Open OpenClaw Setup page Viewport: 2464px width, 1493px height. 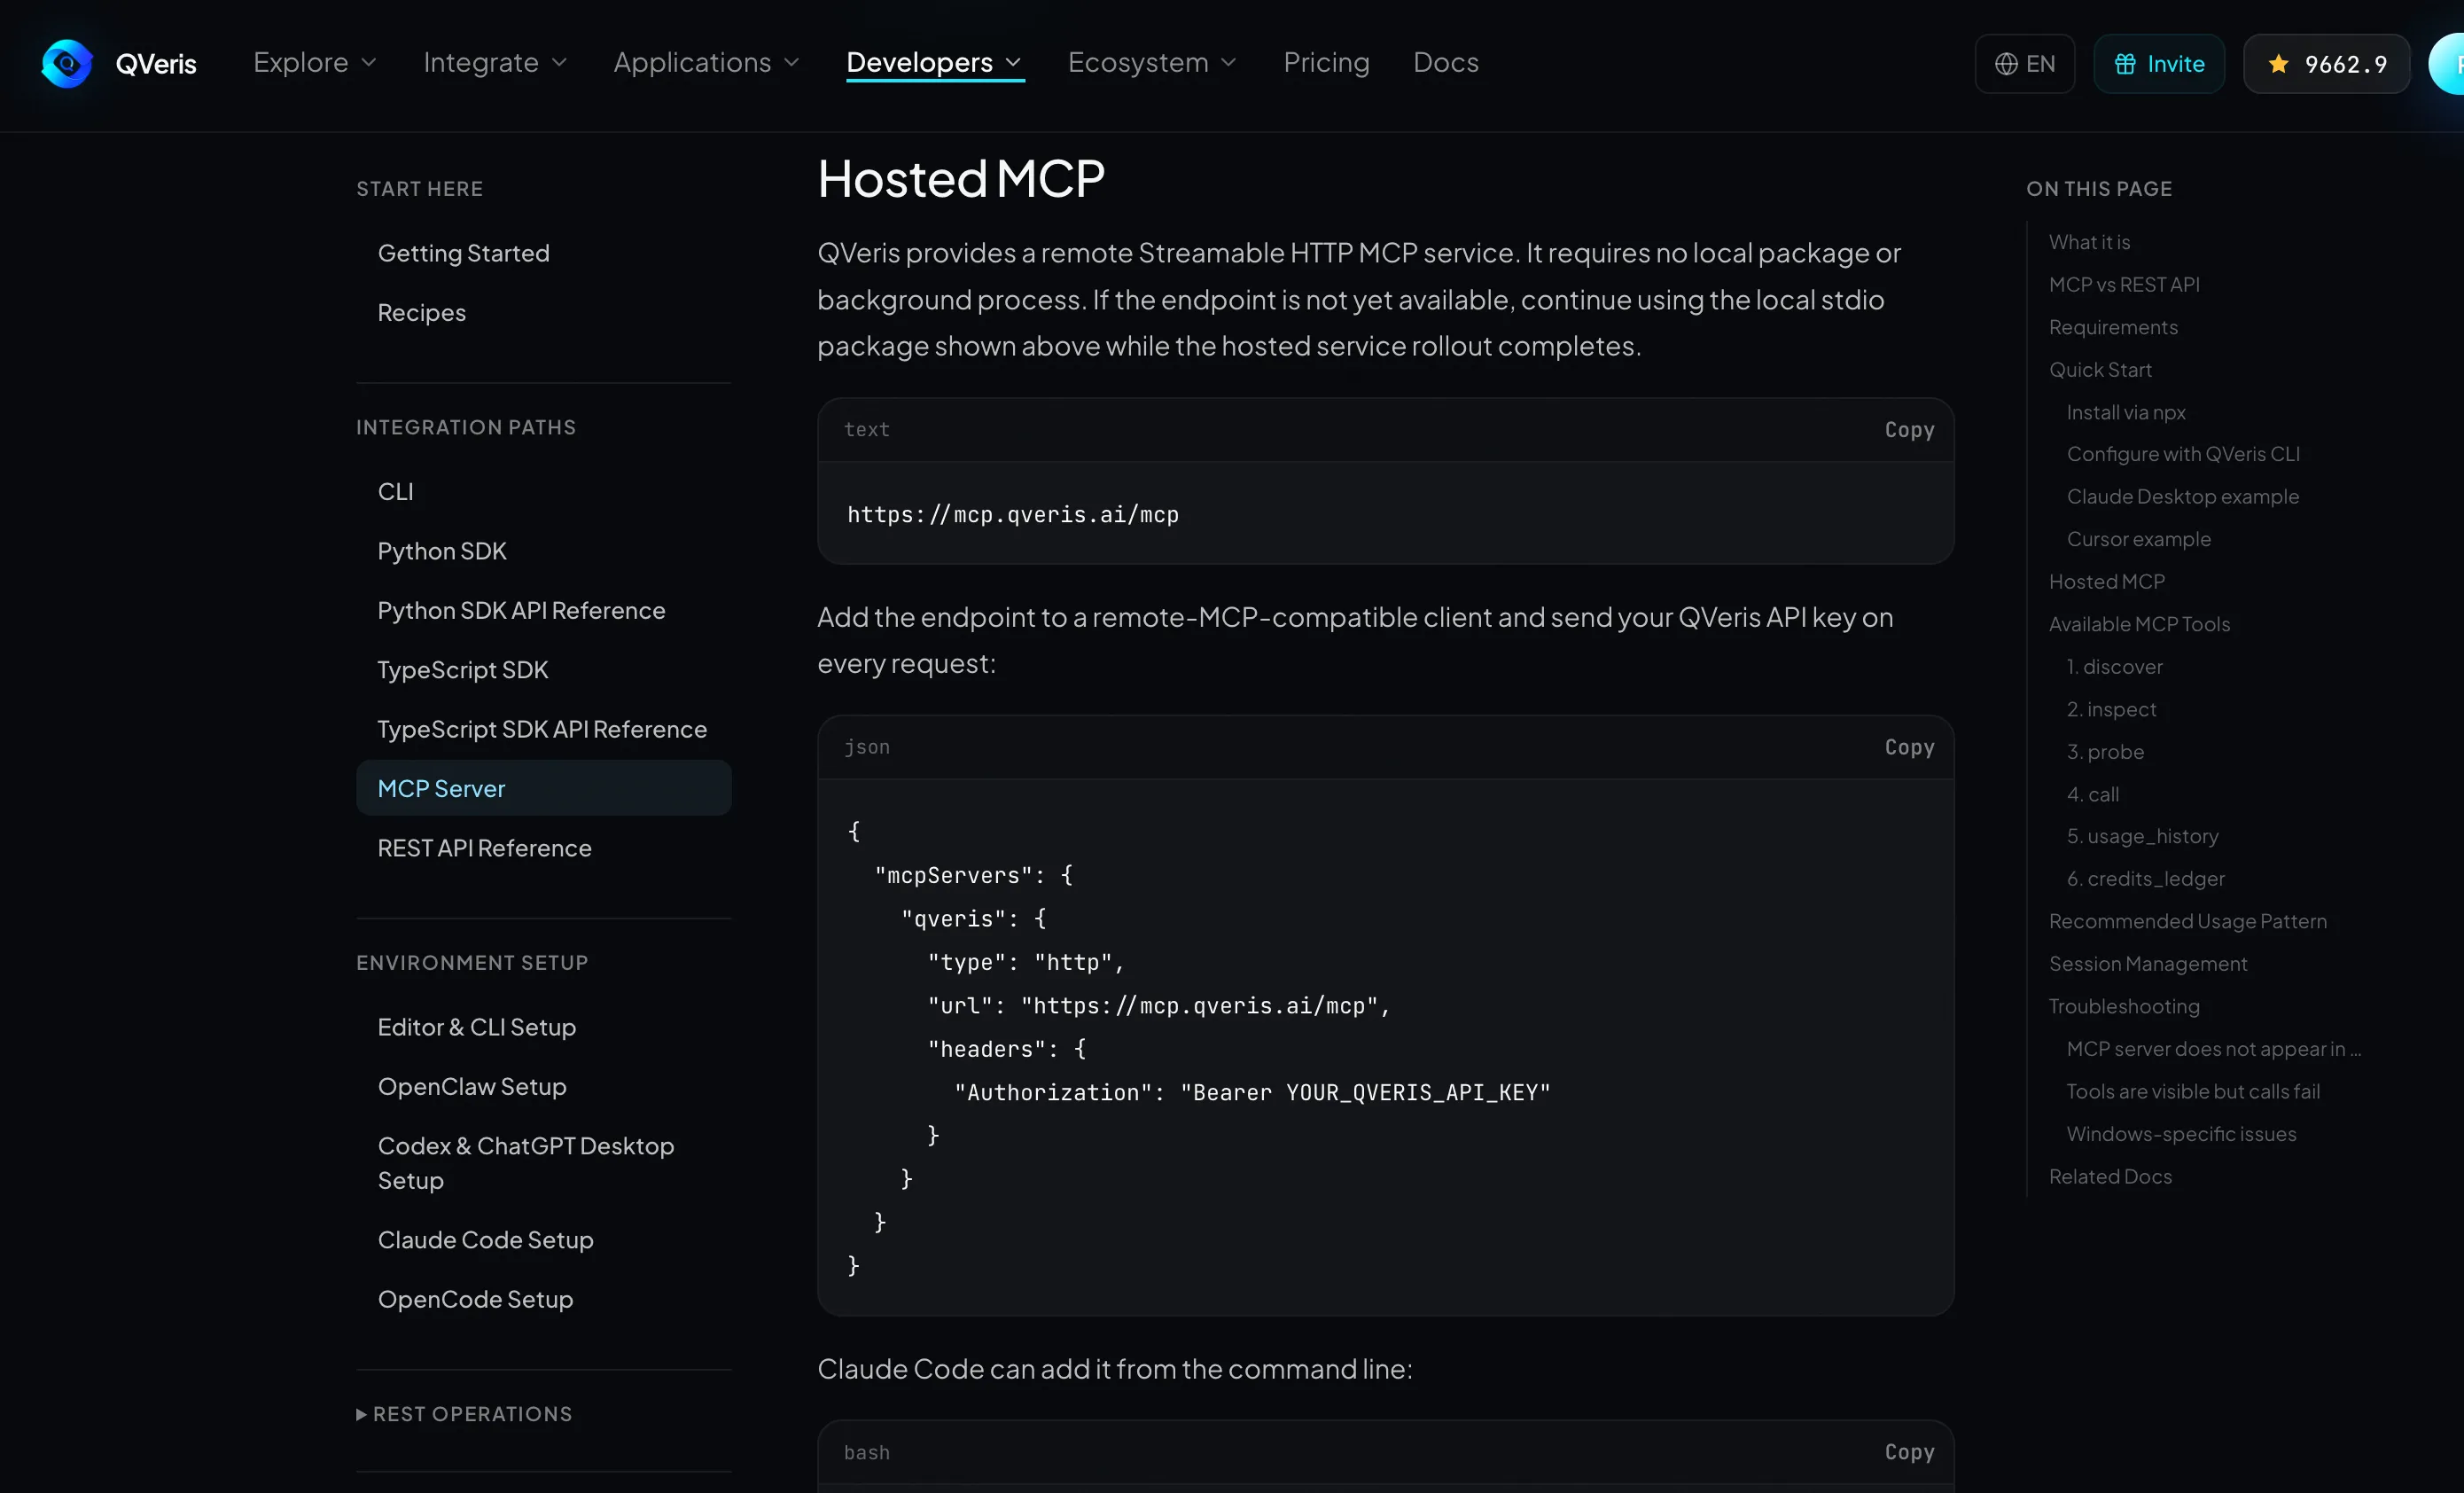(472, 1086)
